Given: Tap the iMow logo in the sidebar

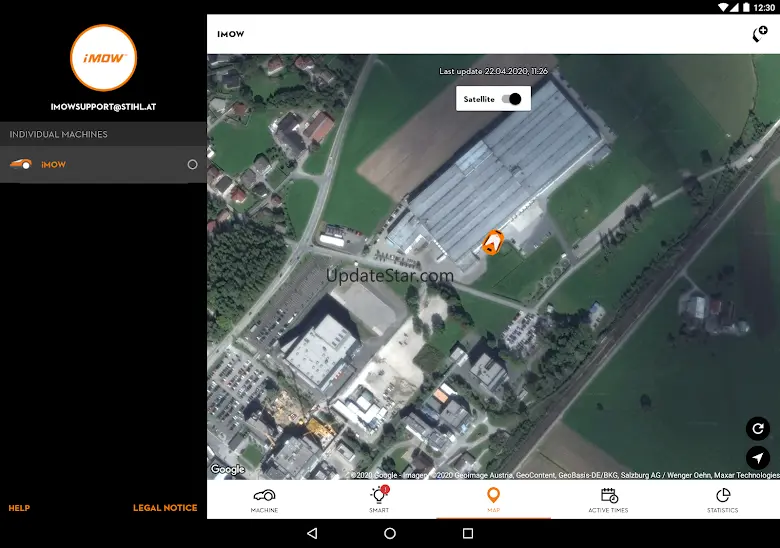Looking at the screenshot, I should tap(103, 58).
